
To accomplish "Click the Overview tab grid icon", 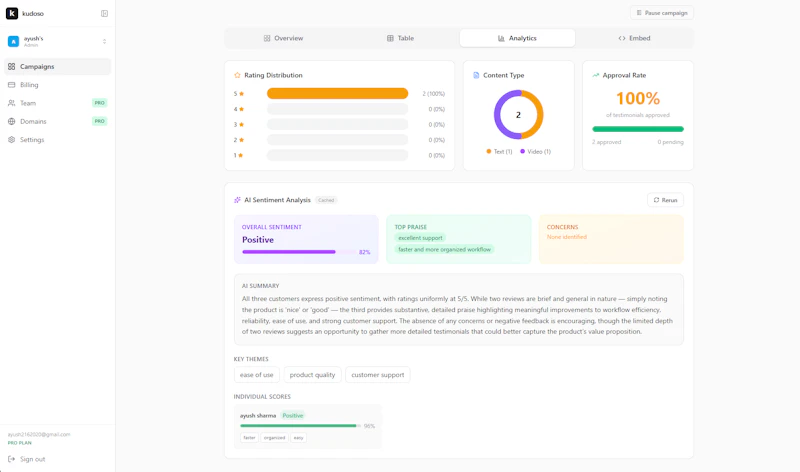I will [x=267, y=38].
